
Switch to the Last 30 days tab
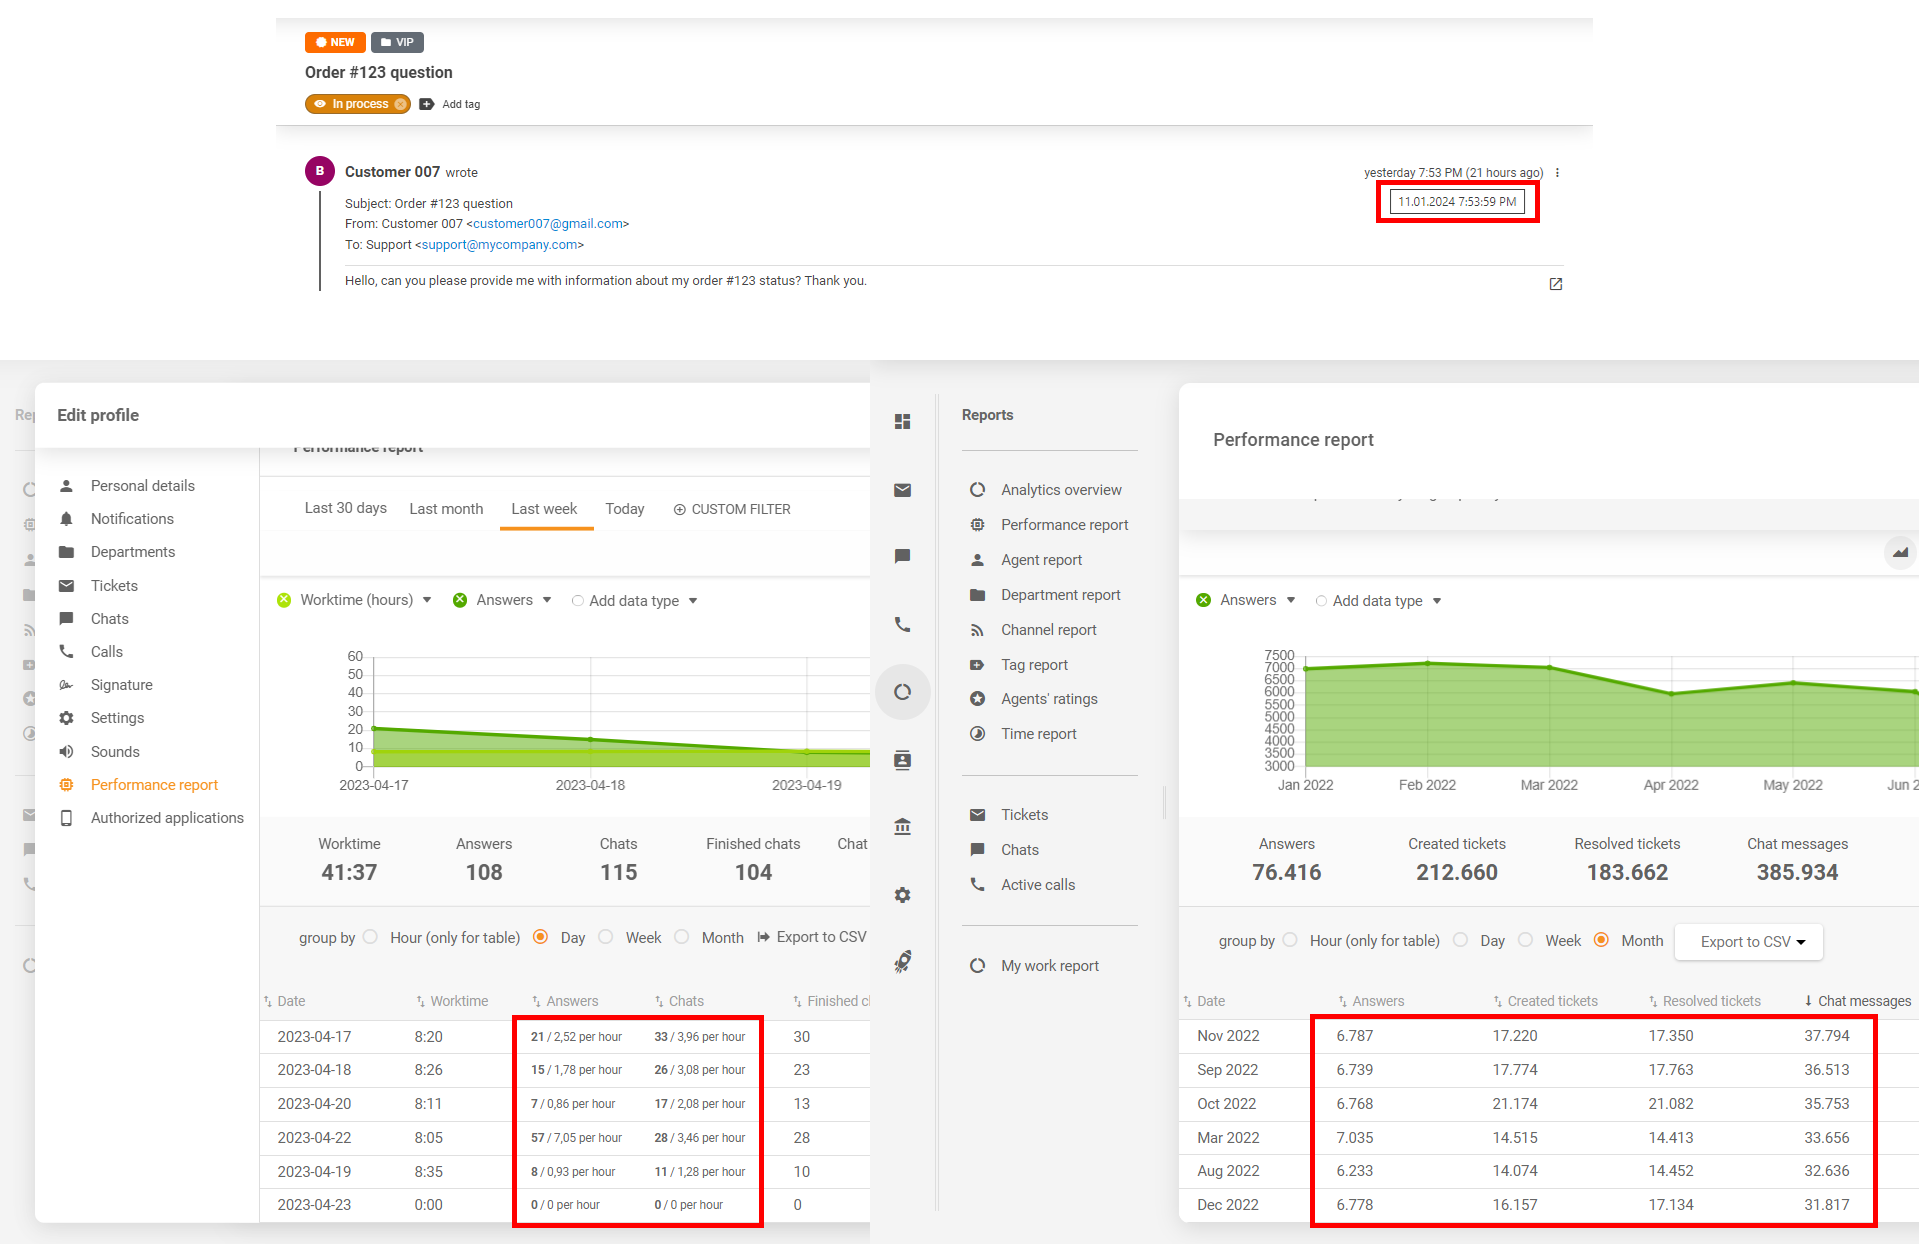pos(345,508)
